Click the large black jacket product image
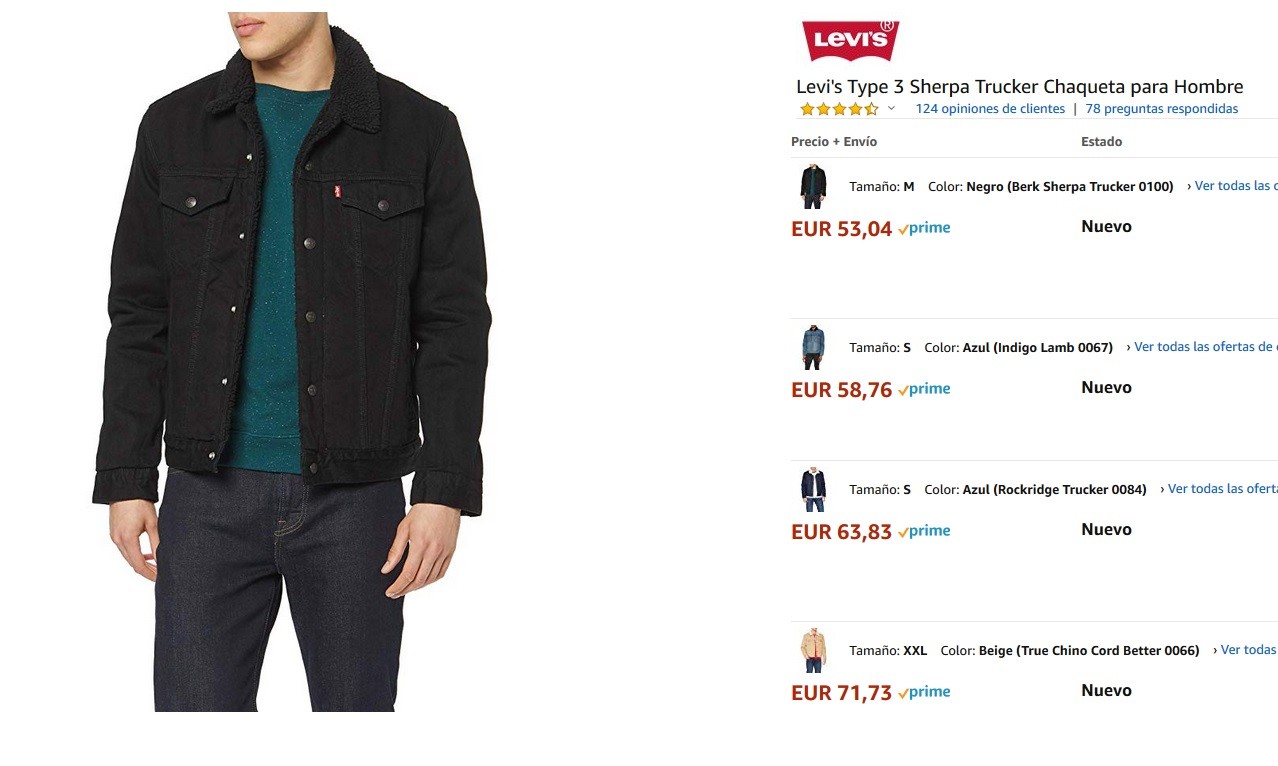1278x766 pixels. (295, 300)
